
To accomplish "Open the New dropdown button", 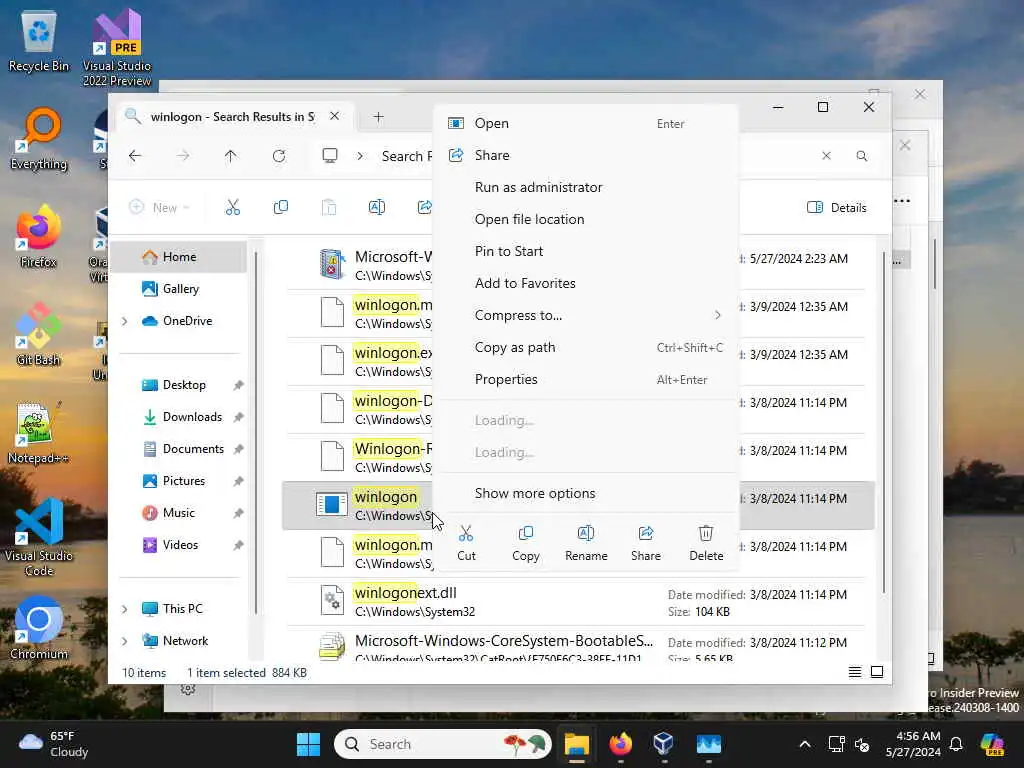I will tap(159, 208).
